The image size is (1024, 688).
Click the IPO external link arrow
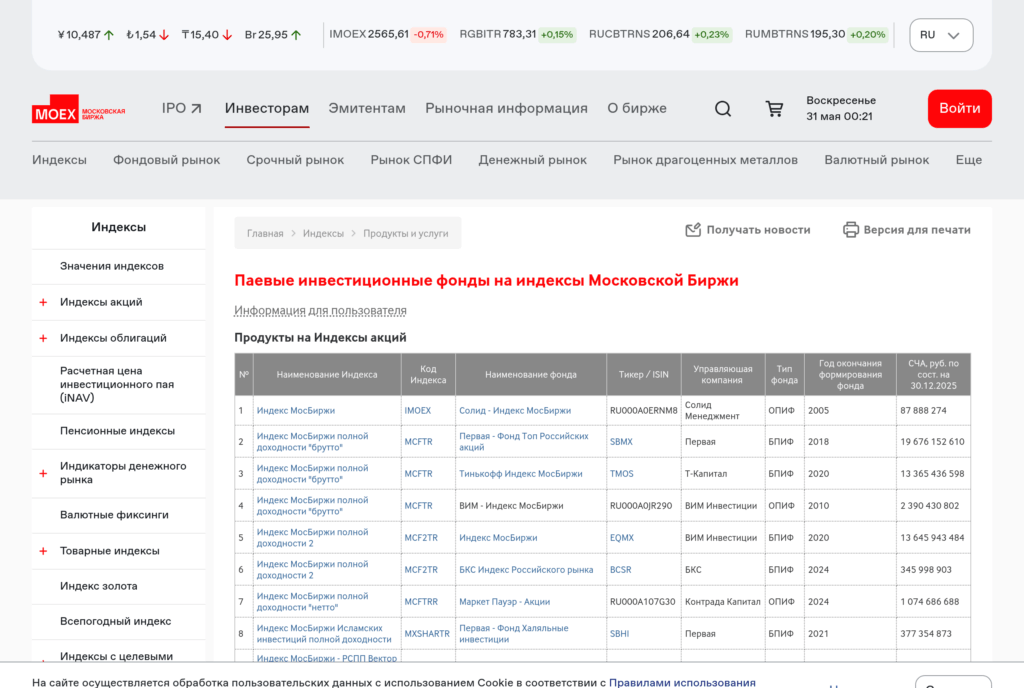click(196, 108)
